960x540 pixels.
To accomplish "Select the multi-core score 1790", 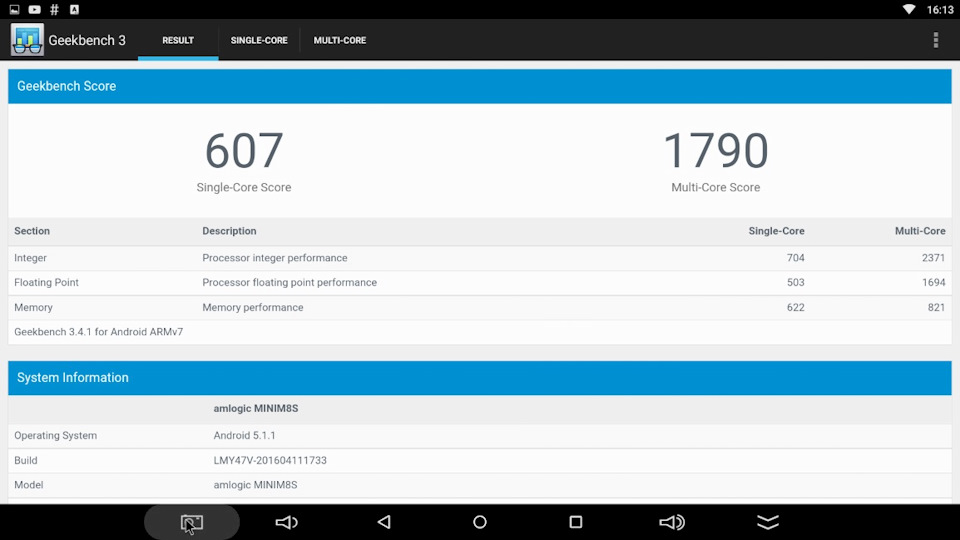I will 716,151.
